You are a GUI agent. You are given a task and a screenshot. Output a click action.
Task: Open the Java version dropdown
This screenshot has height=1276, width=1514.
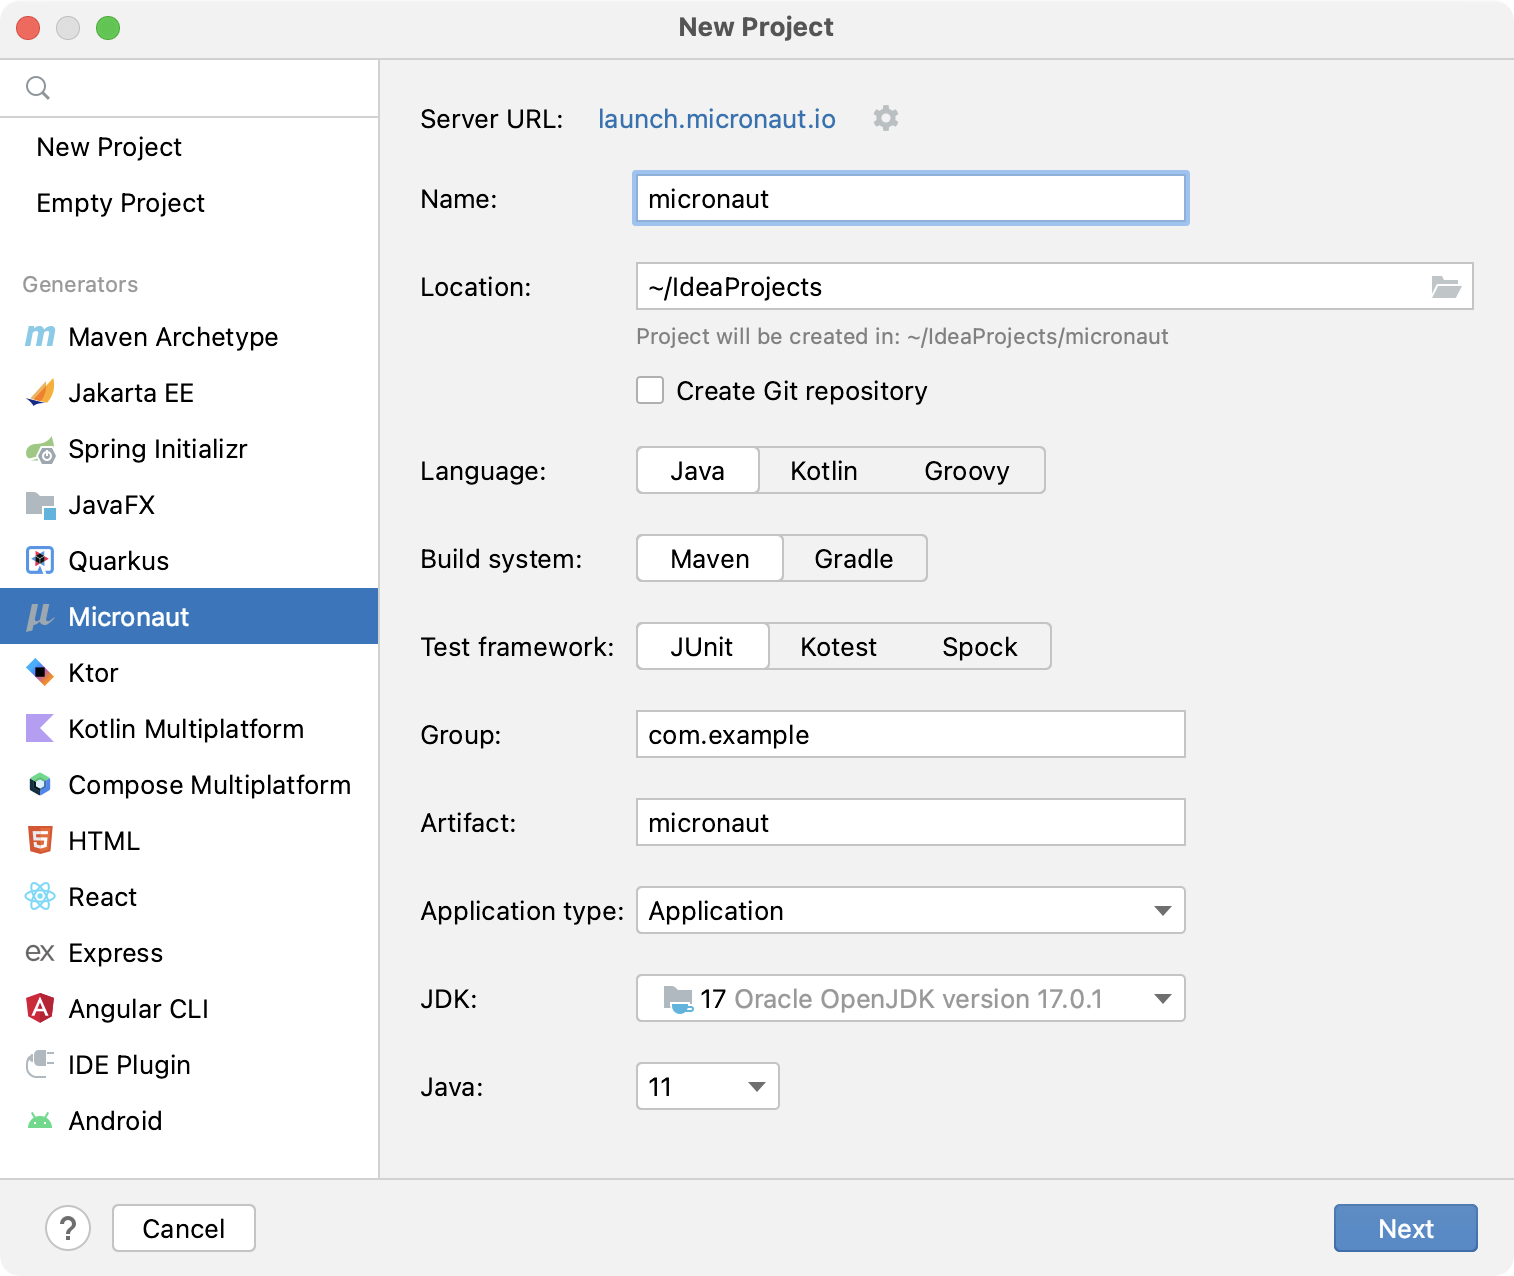point(708,1086)
